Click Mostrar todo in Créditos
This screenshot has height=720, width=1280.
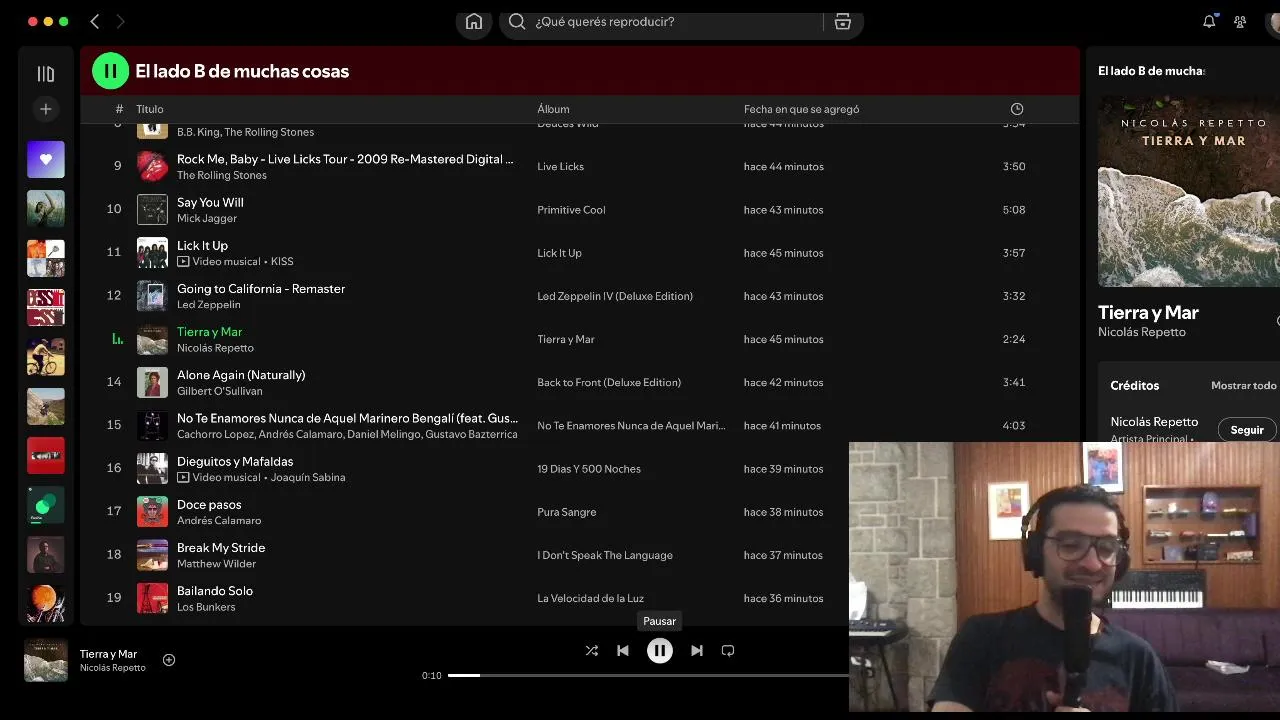pyautogui.click(x=1244, y=386)
